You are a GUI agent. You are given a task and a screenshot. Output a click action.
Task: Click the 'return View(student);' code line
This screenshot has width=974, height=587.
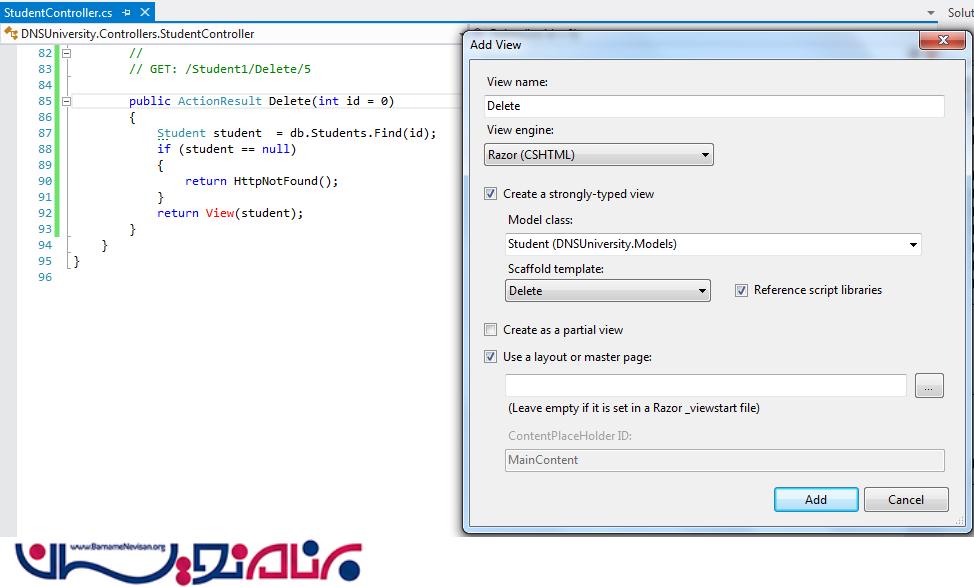pyautogui.click(x=230, y=213)
